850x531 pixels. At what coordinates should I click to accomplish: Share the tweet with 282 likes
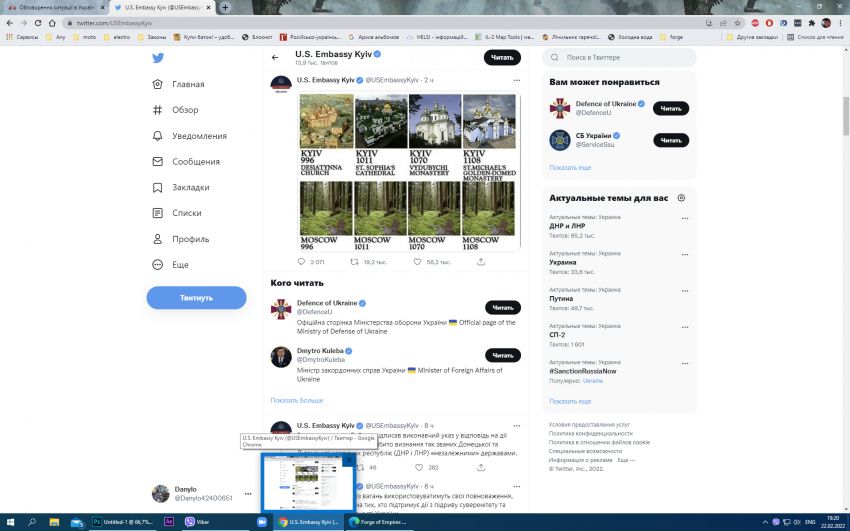(481, 468)
